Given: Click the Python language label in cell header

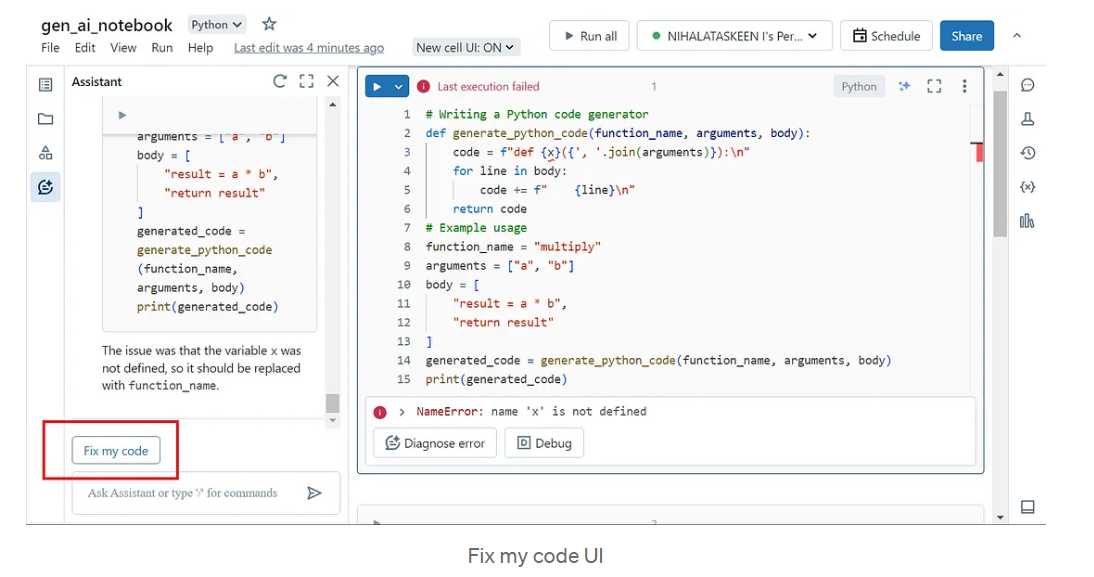Looking at the screenshot, I should click(x=859, y=87).
